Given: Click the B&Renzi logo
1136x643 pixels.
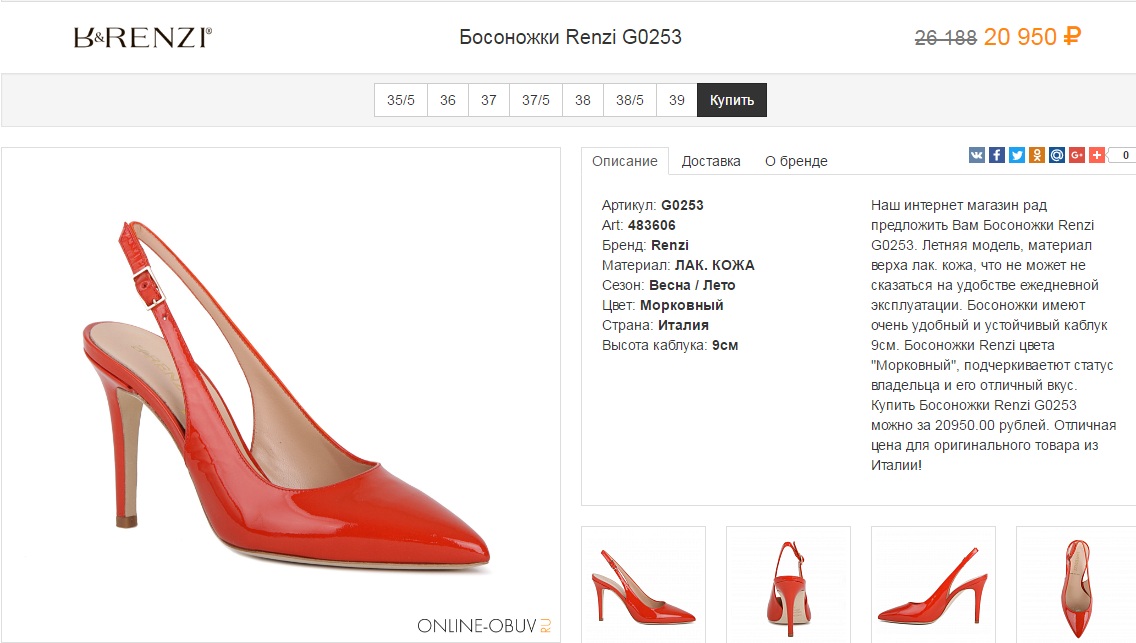Looking at the screenshot, I should tap(142, 38).
